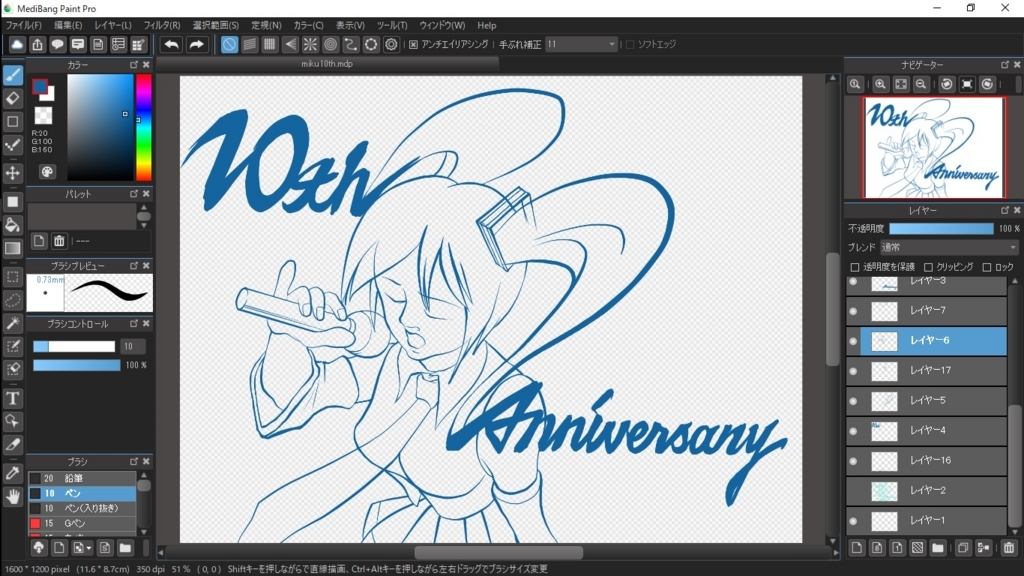Select レイヤー4 in layer list
Image resolution: width=1024 pixels, height=576 pixels.
pyautogui.click(x=926, y=430)
